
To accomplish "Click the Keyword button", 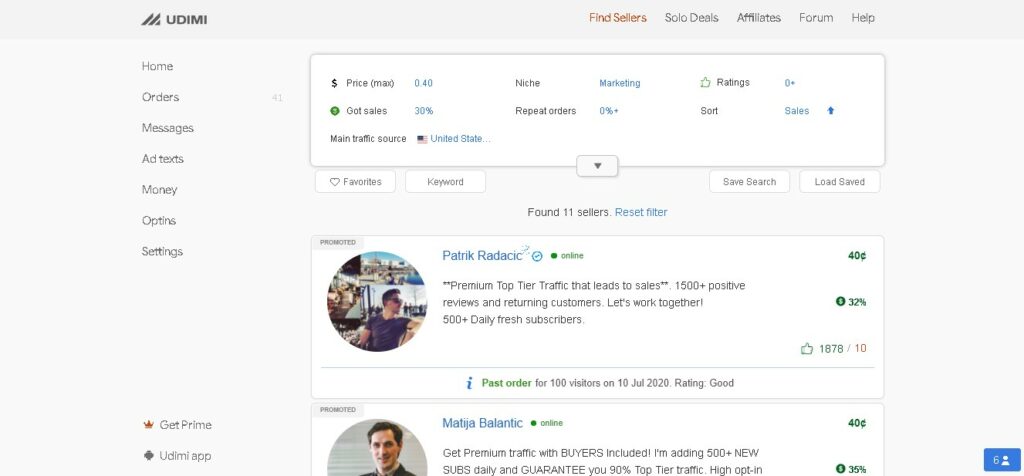I will point(445,182).
